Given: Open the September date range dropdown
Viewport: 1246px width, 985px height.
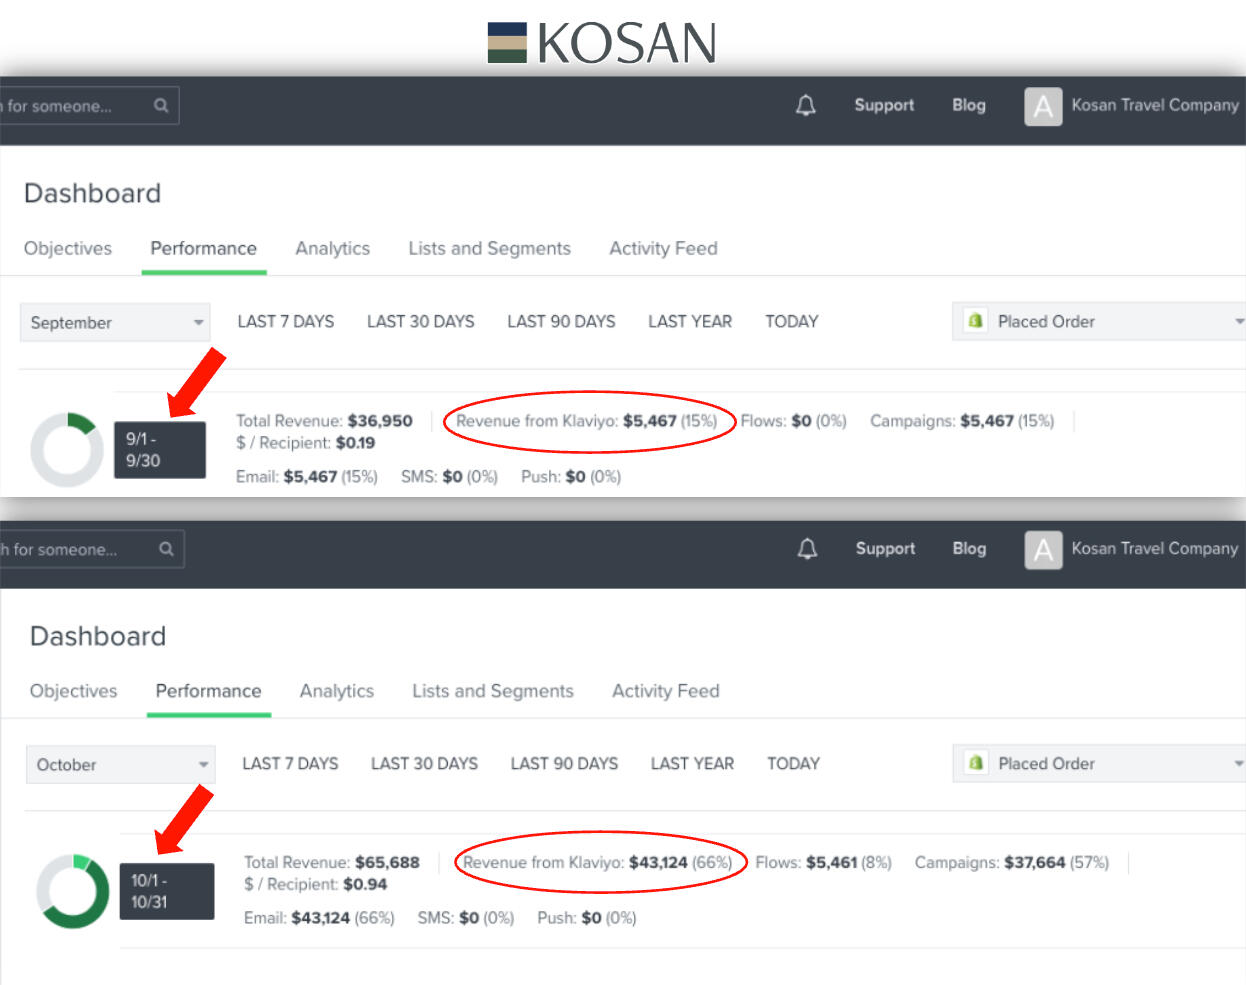Looking at the screenshot, I should tap(115, 323).
